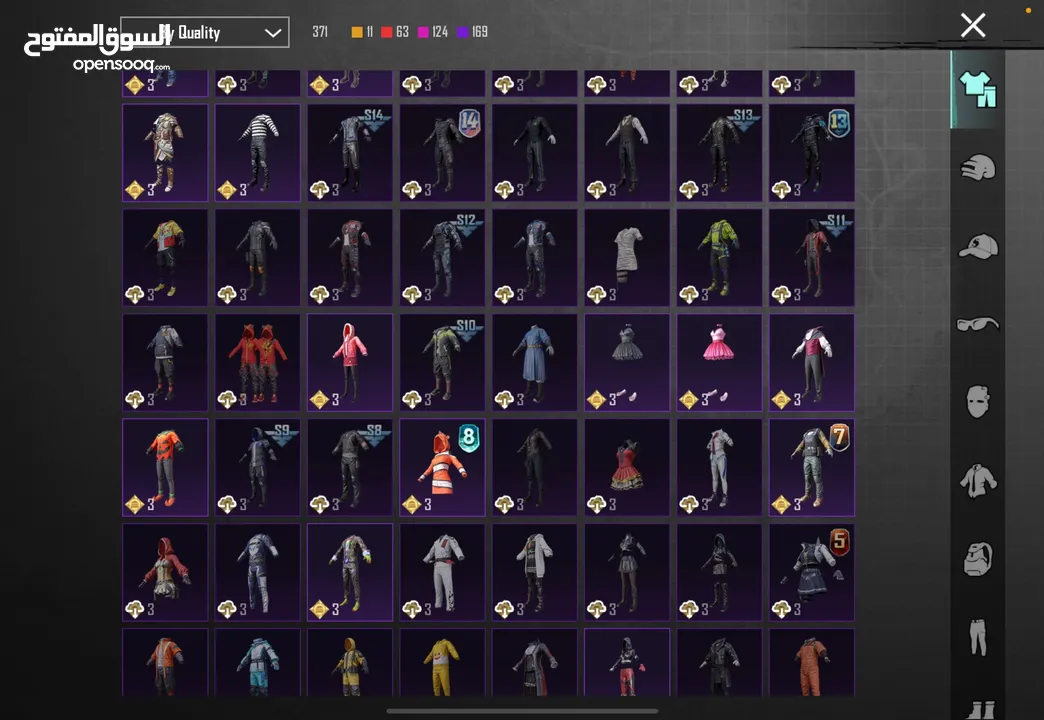
Task: Pick the orange t-shirt with gray pants
Action: click(x=165, y=468)
